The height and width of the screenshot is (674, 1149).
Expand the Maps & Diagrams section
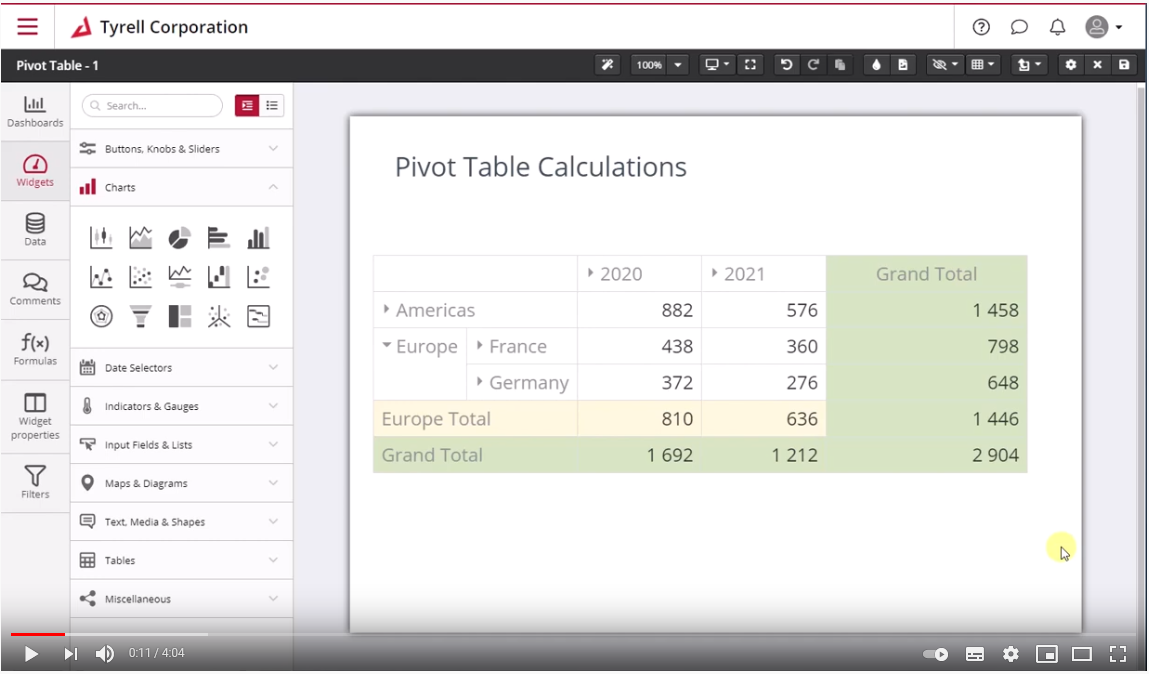tap(182, 484)
